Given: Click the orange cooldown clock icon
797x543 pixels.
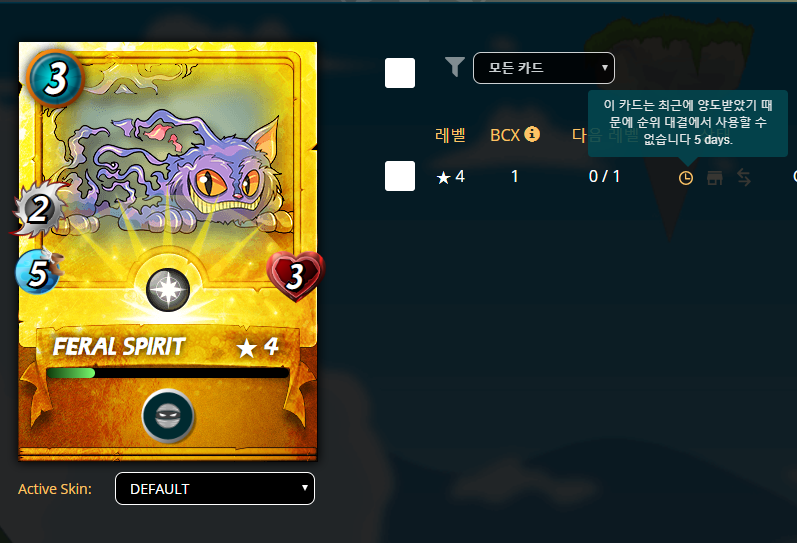Looking at the screenshot, I should 686,178.
